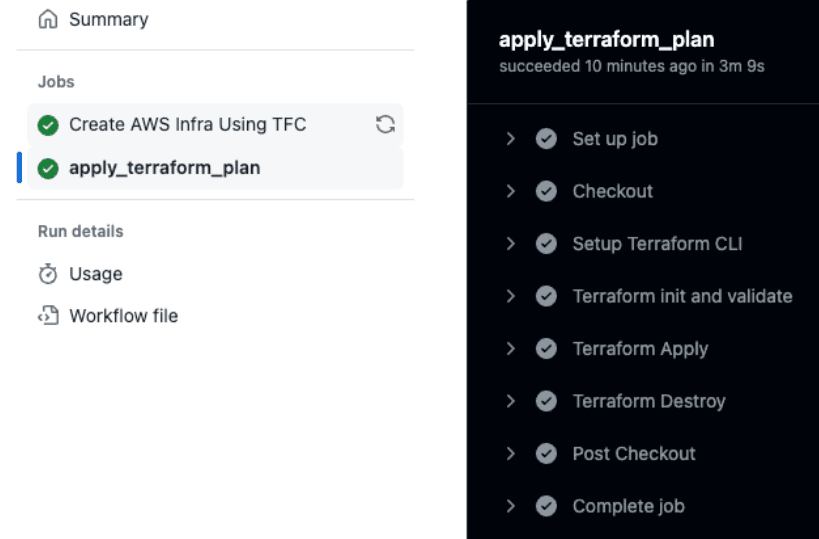Viewport: 819px width, 539px height.
Task: Expand the Set up job step
Action: coord(511,139)
